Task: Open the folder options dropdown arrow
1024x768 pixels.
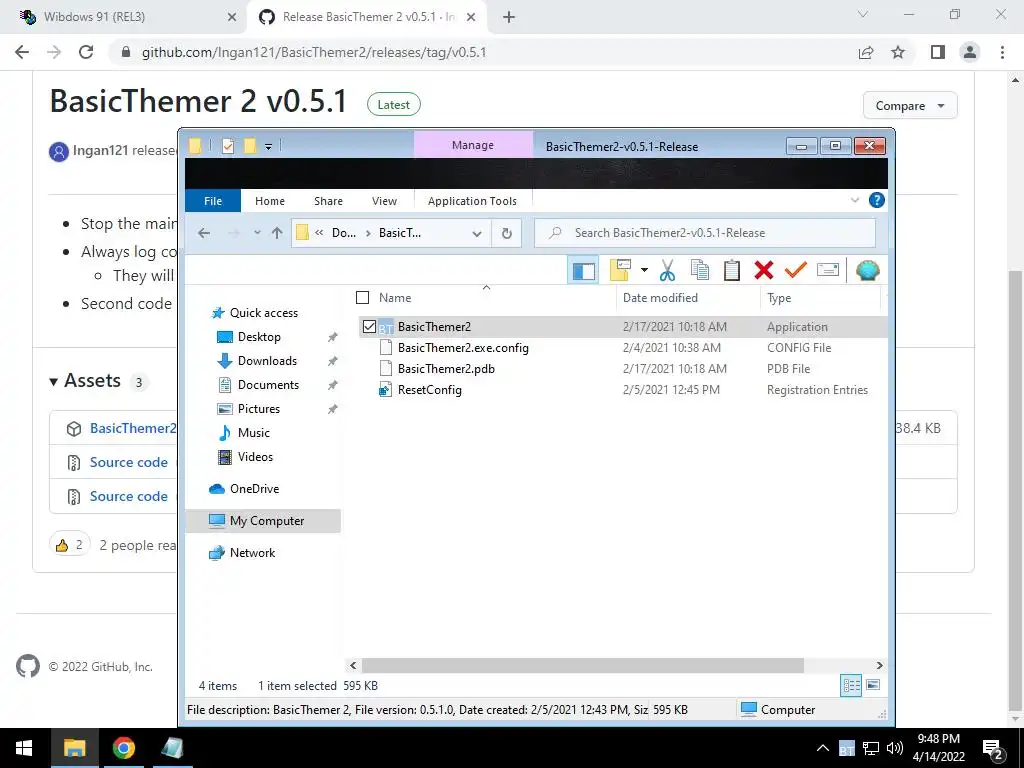Action: click(644, 270)
